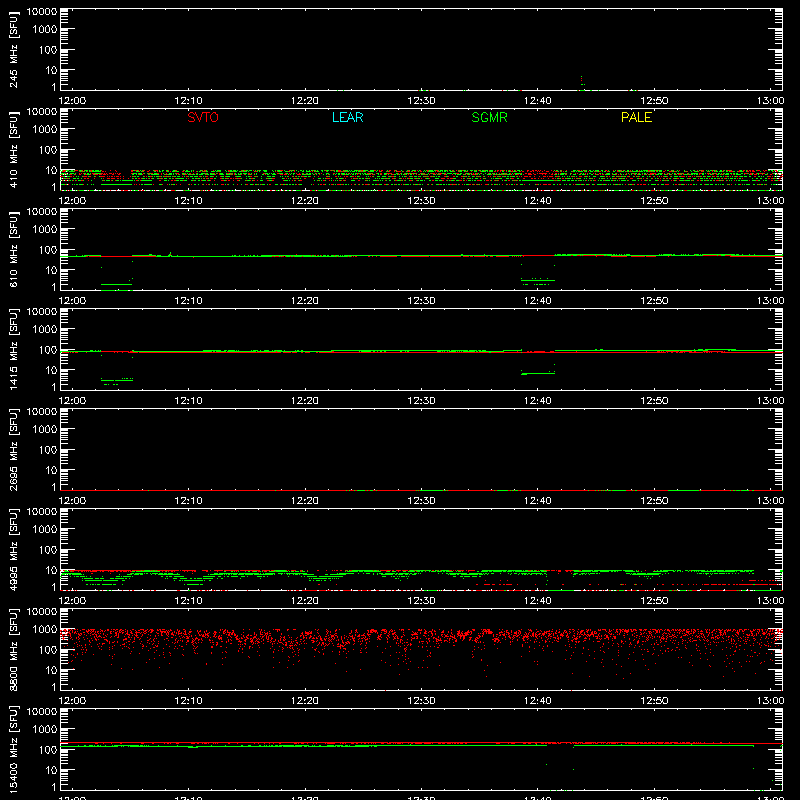Click the 12:40 tick label under 1415 MHz panel

[x=537, y=401]
